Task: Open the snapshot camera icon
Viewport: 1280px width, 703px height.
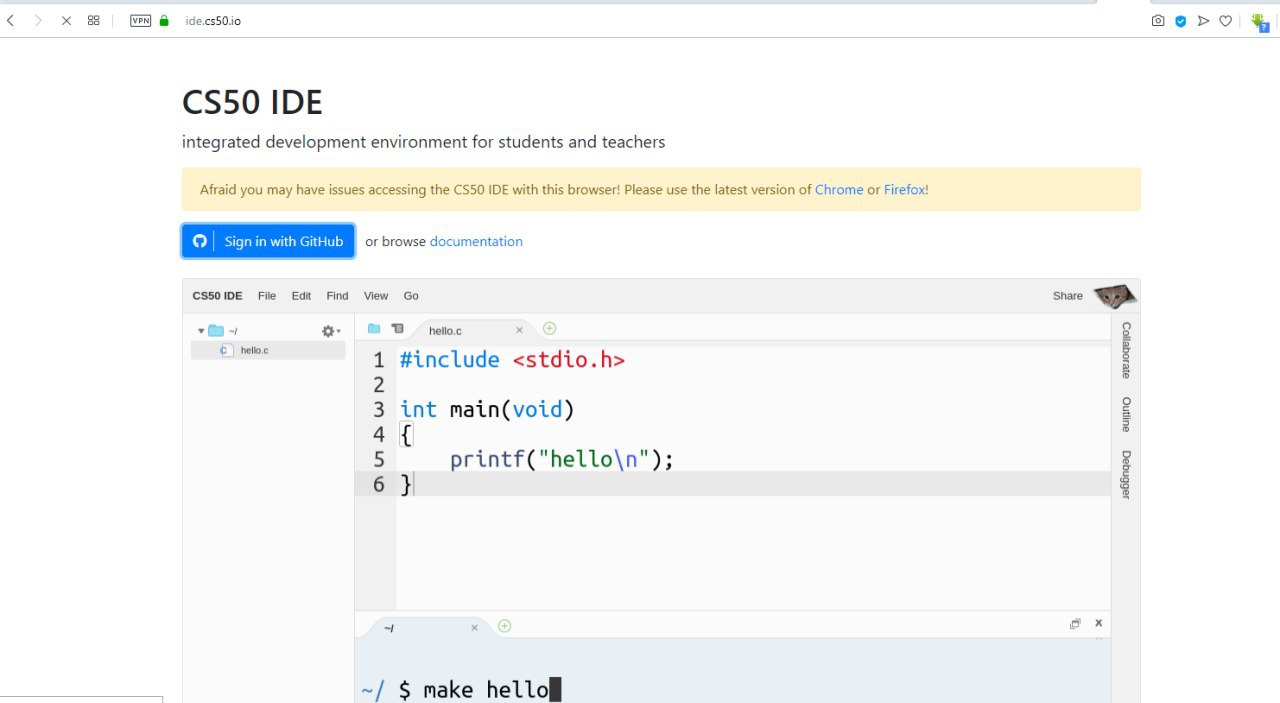Action: pyautogui.click(x=1158, y=20)
